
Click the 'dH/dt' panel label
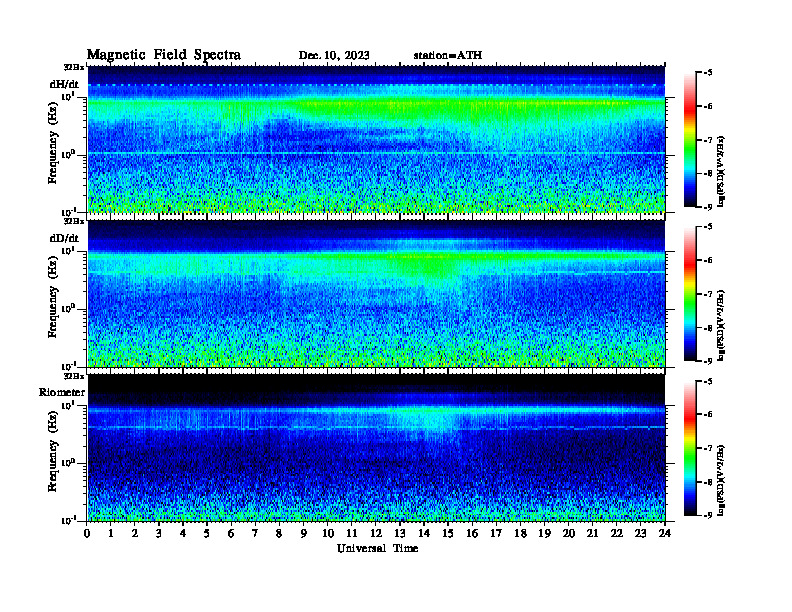point(64,84)
